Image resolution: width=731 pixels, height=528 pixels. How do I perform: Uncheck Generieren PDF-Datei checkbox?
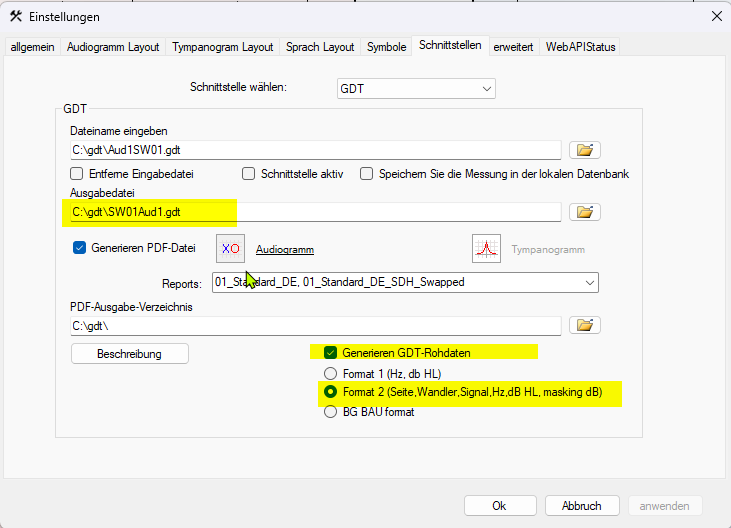pos(80,248)
